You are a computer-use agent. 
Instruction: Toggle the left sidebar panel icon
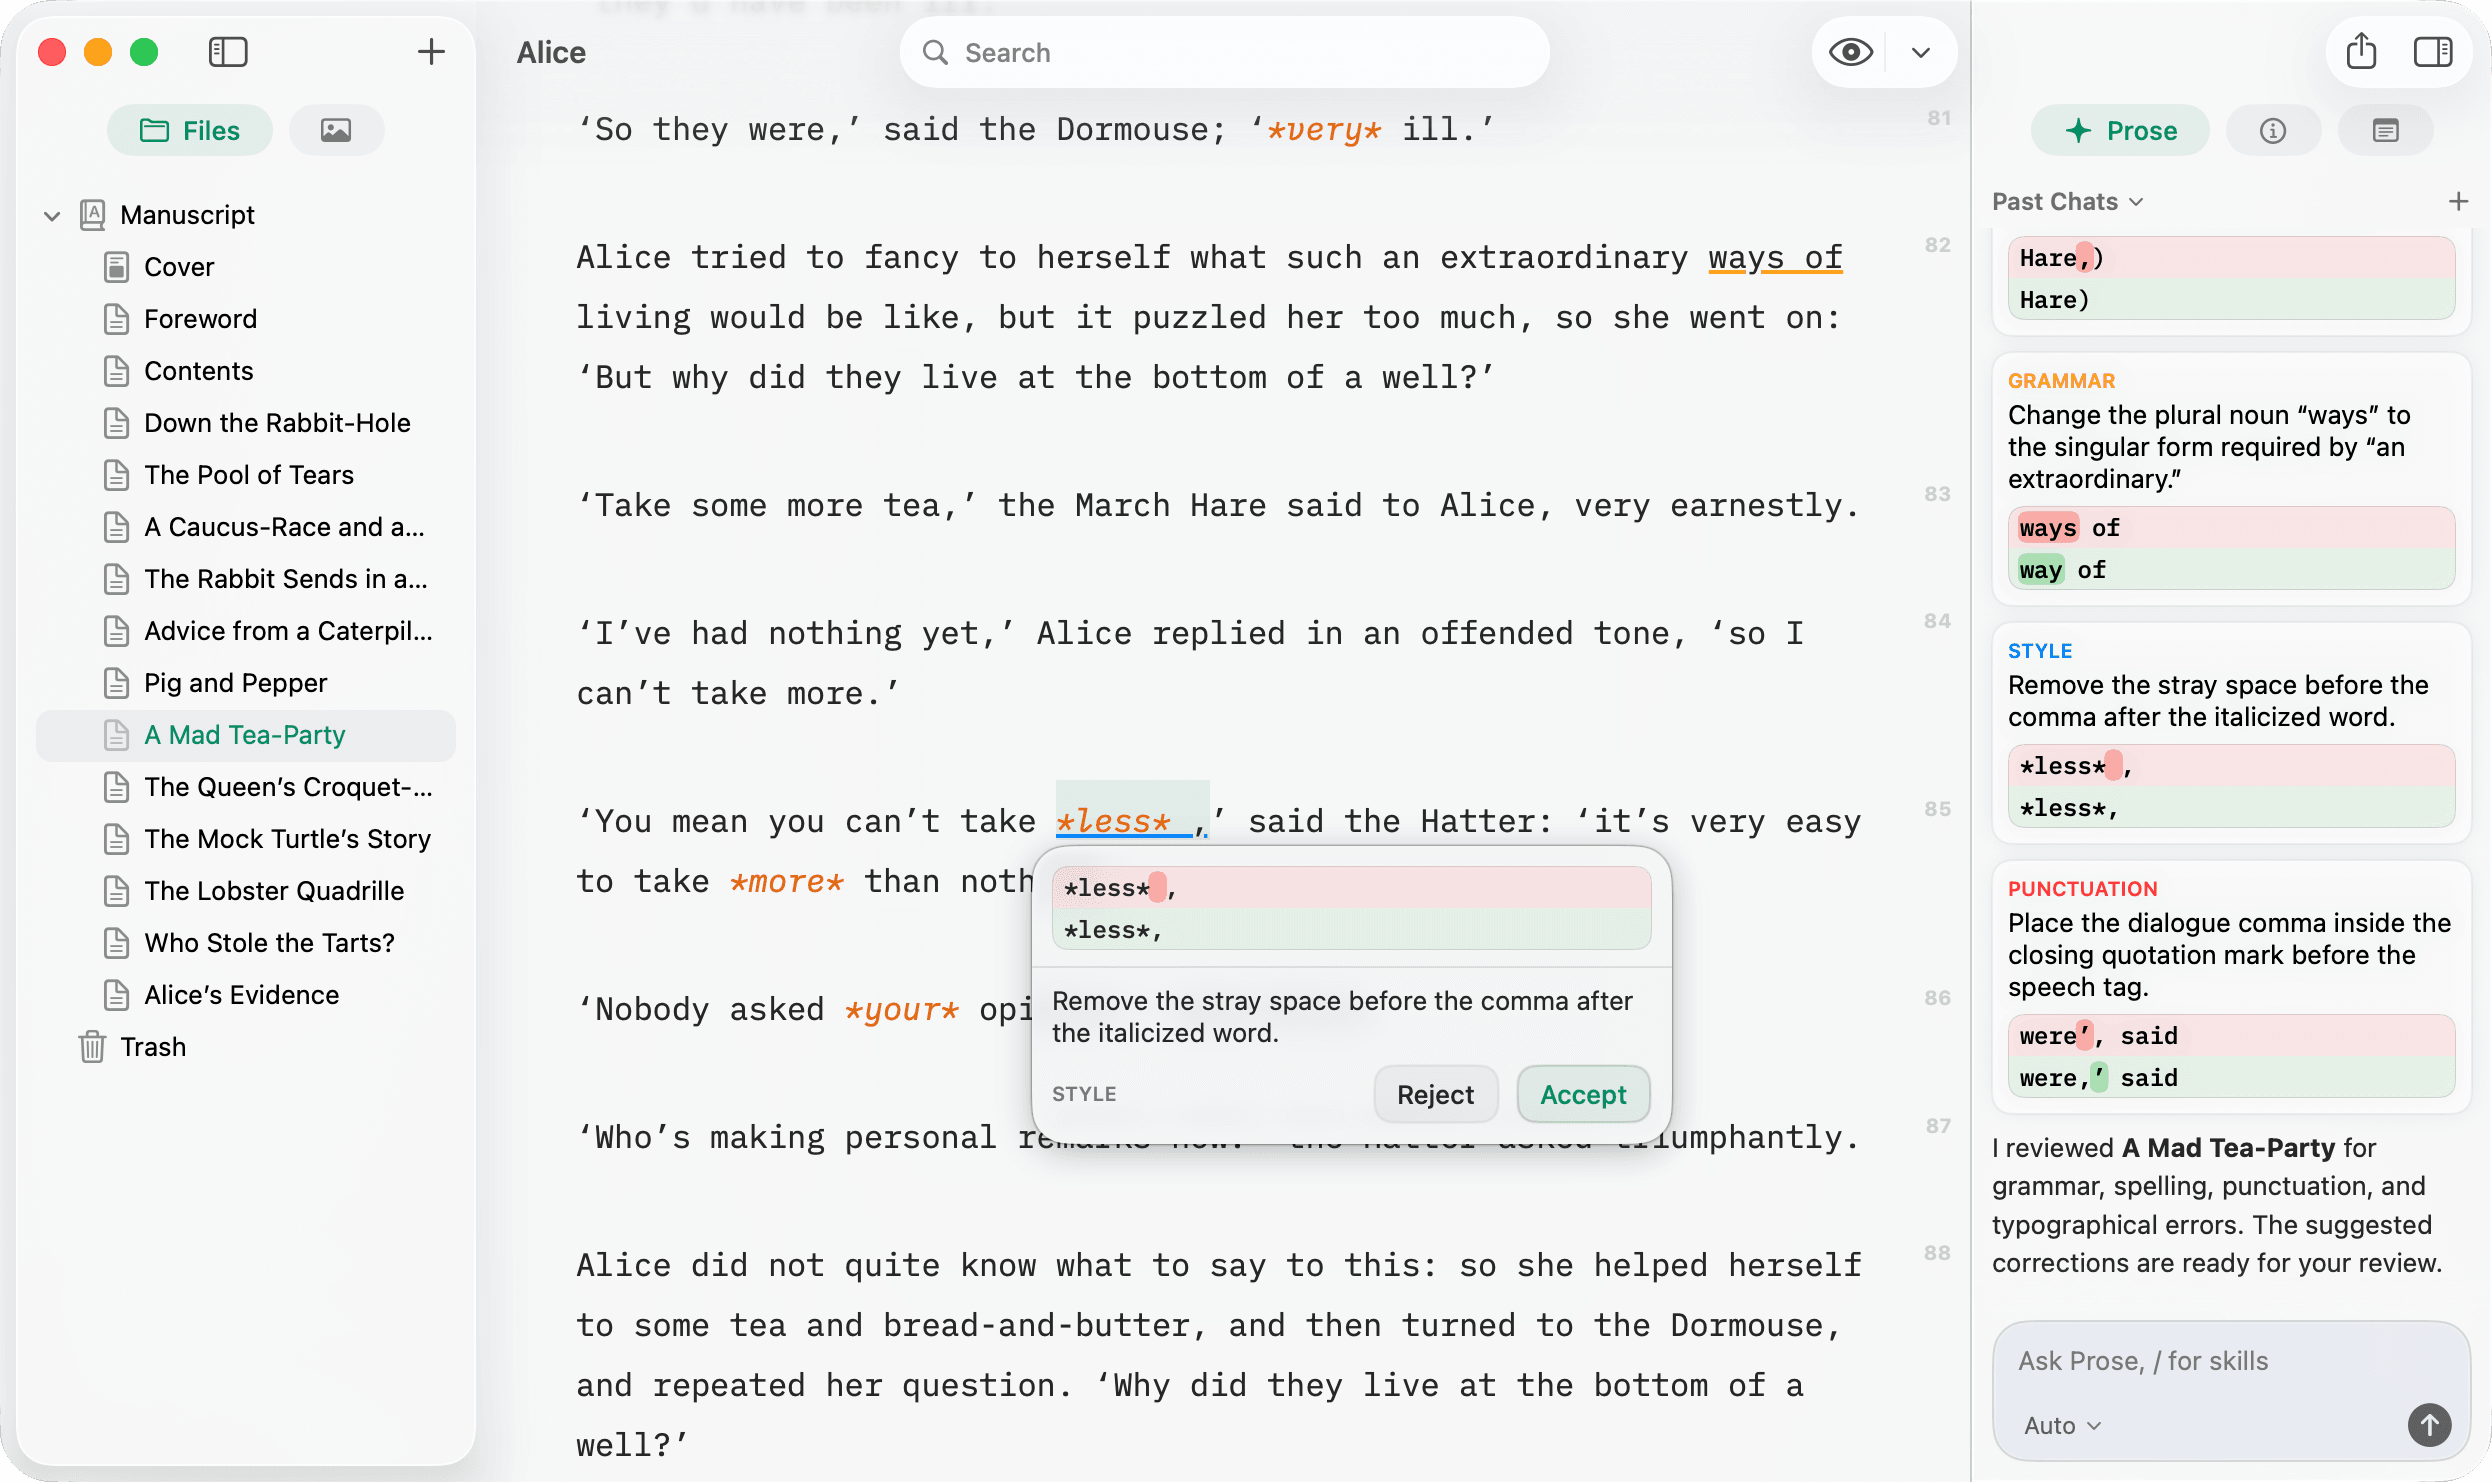(228, 52)
